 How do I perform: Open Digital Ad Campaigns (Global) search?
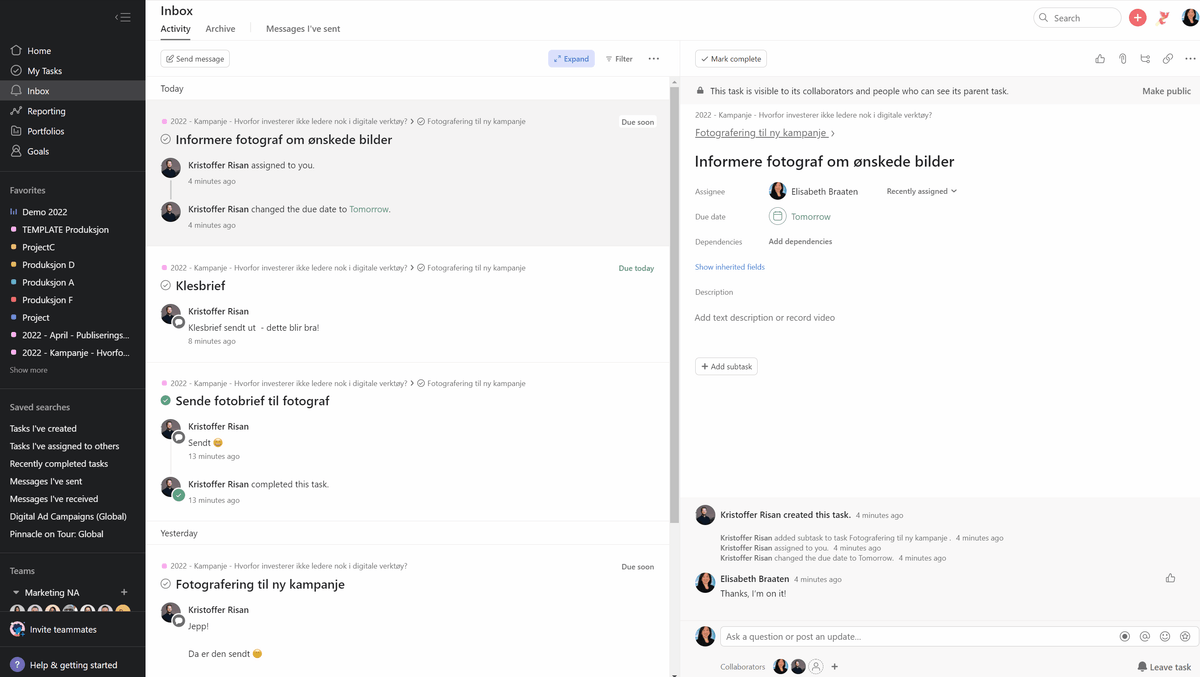[68, 517]
